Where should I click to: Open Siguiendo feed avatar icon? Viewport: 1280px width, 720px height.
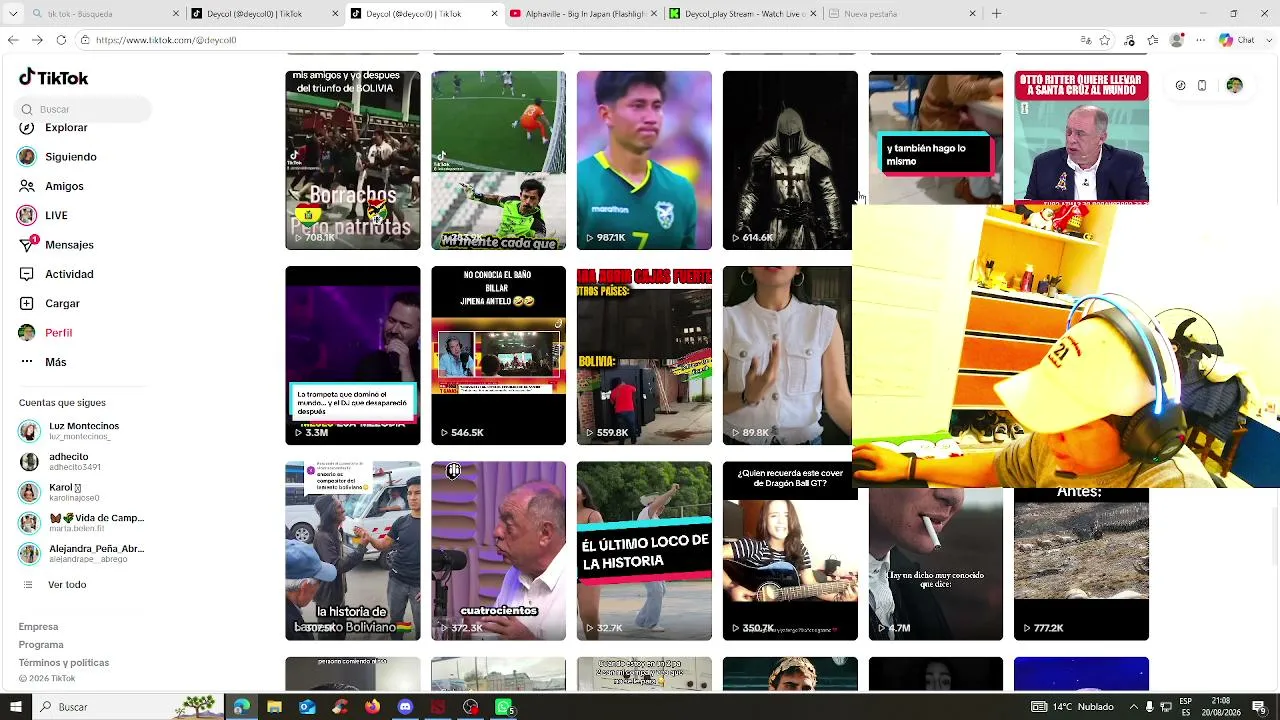coord(27,157)
